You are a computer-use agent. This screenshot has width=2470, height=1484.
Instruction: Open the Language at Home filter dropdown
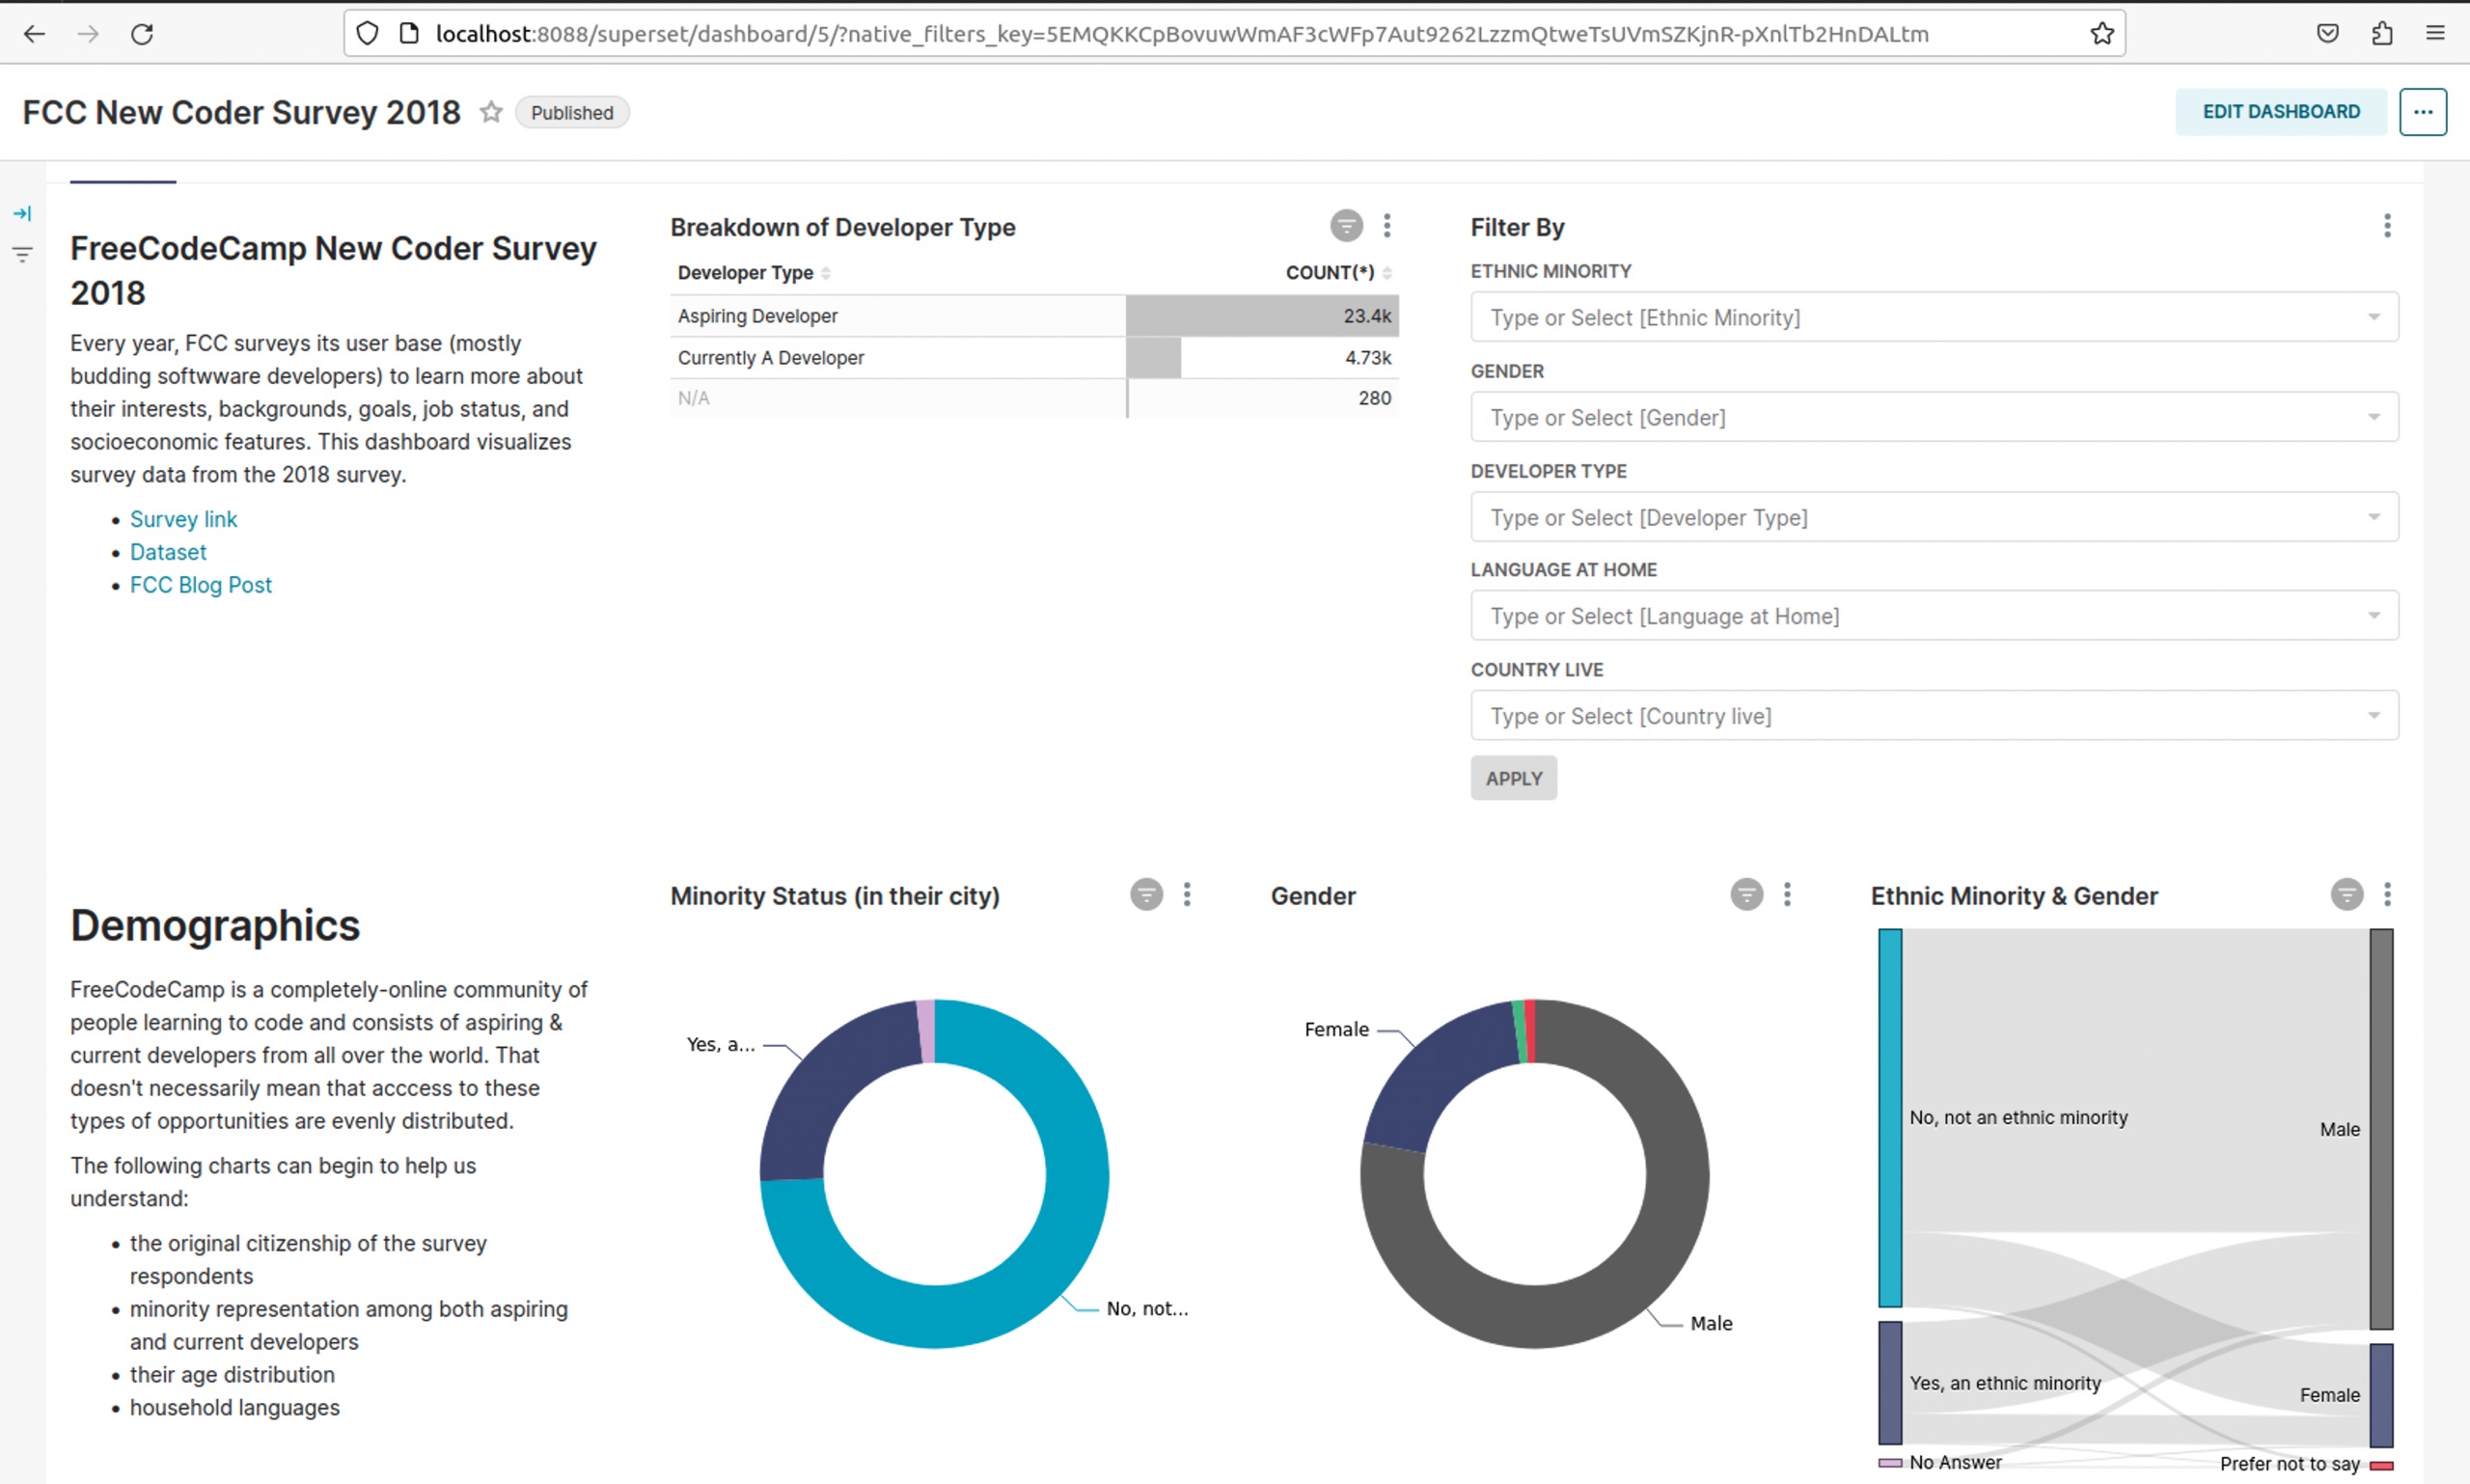1934,616
